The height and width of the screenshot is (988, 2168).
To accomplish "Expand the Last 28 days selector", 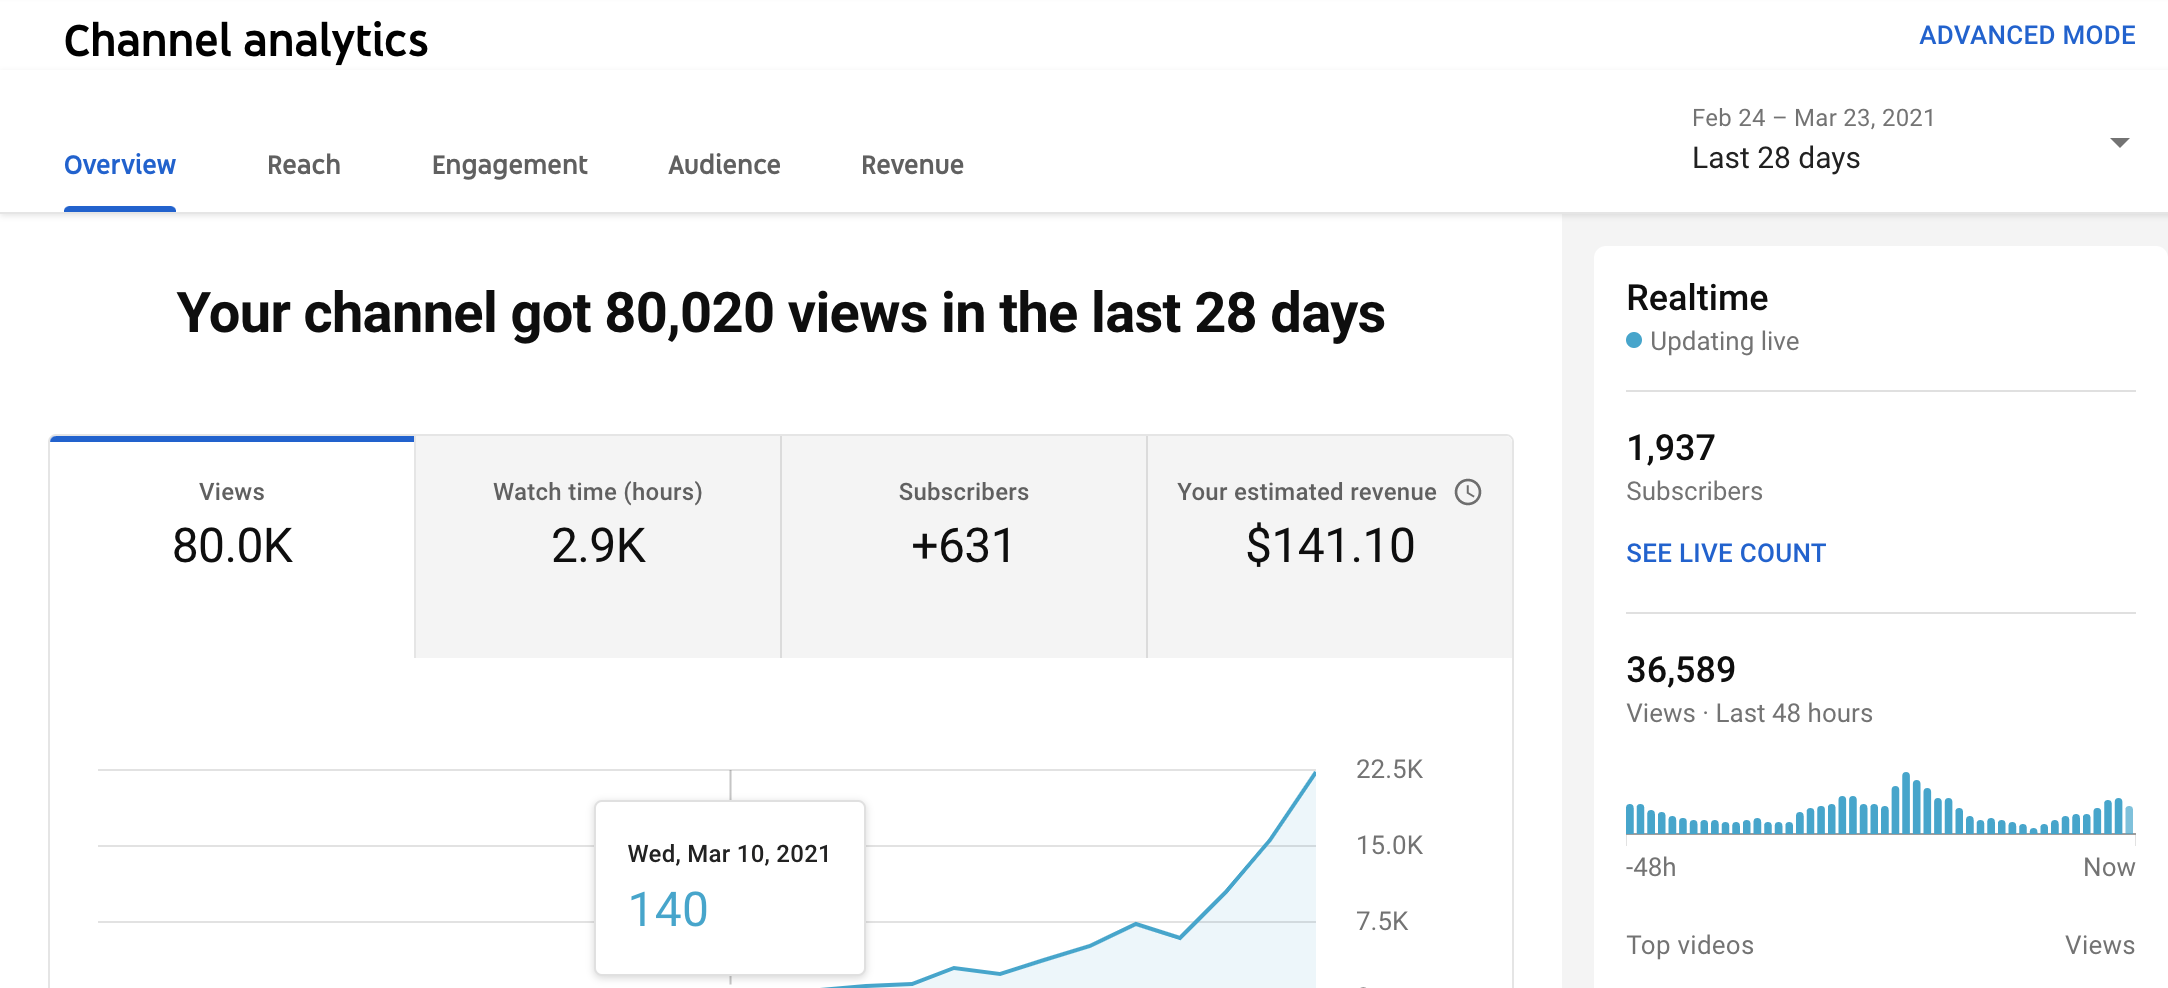I will pyautogui.click(x=1776, y=158).
